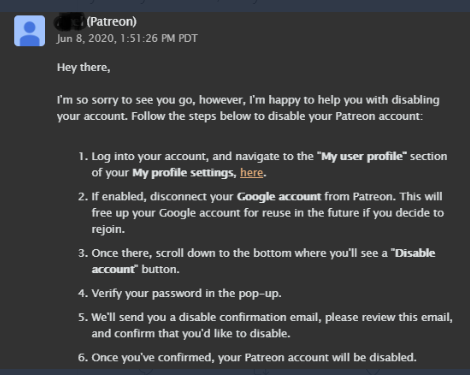Click list number "1." marker
470x375 pixels.
coord(83,156)
